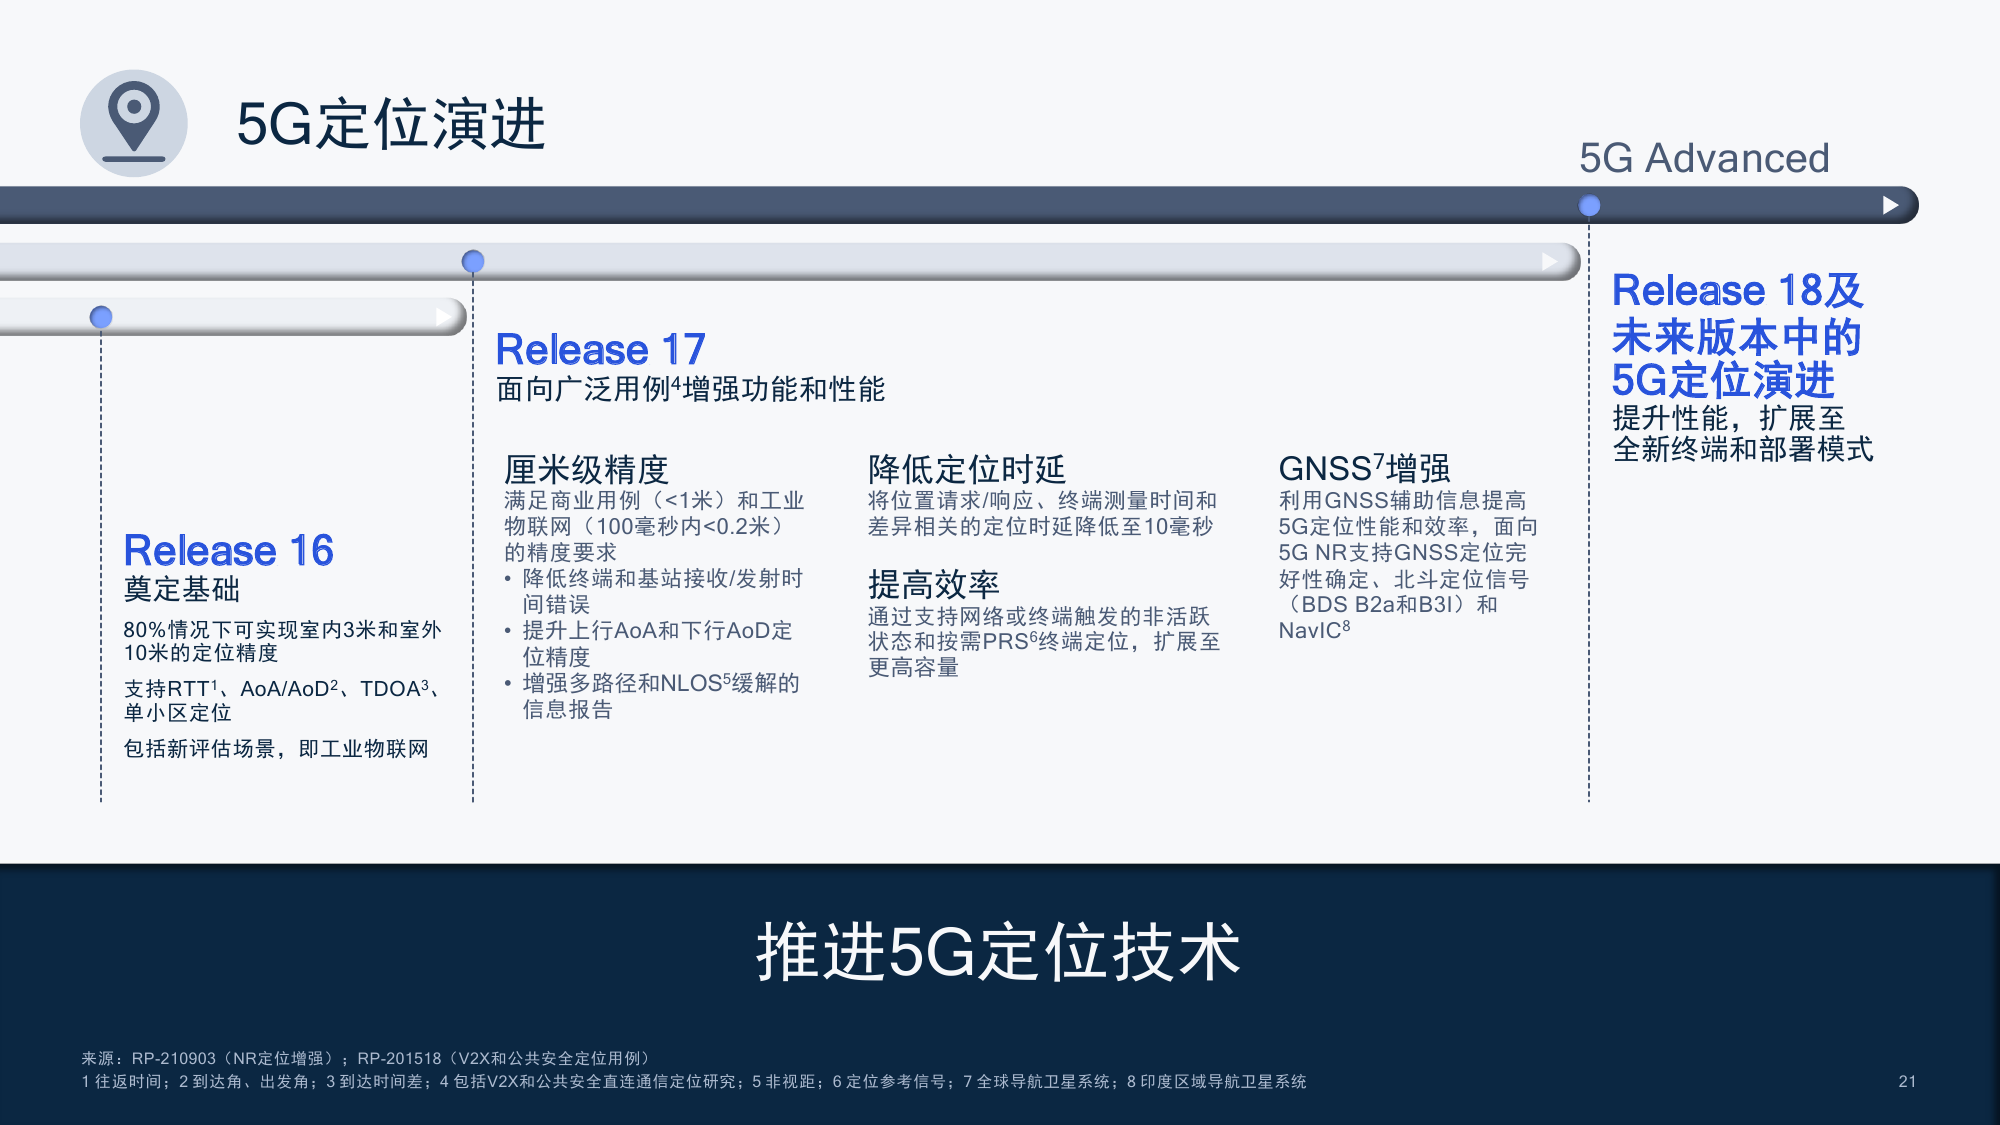Click the 5G Advanced label
2000x1125 pixels.
[x=1703, y=158]
